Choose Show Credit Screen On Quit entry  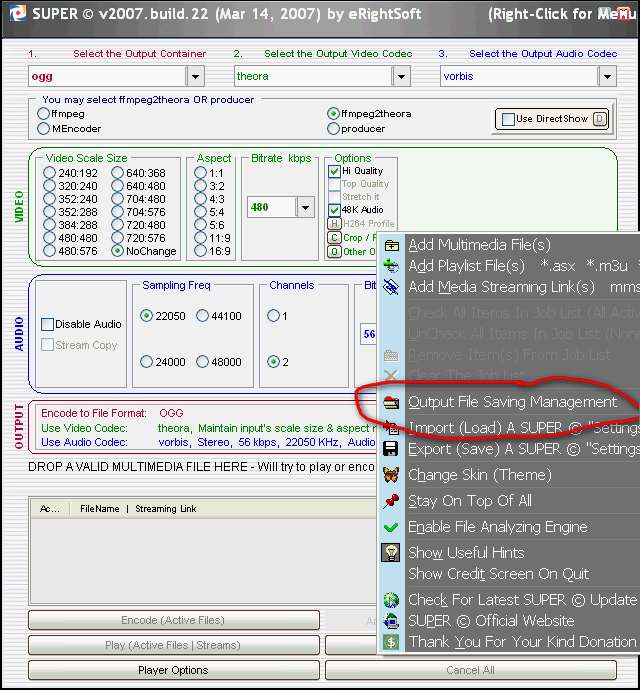pyautogui.click(x=498, y=574)
